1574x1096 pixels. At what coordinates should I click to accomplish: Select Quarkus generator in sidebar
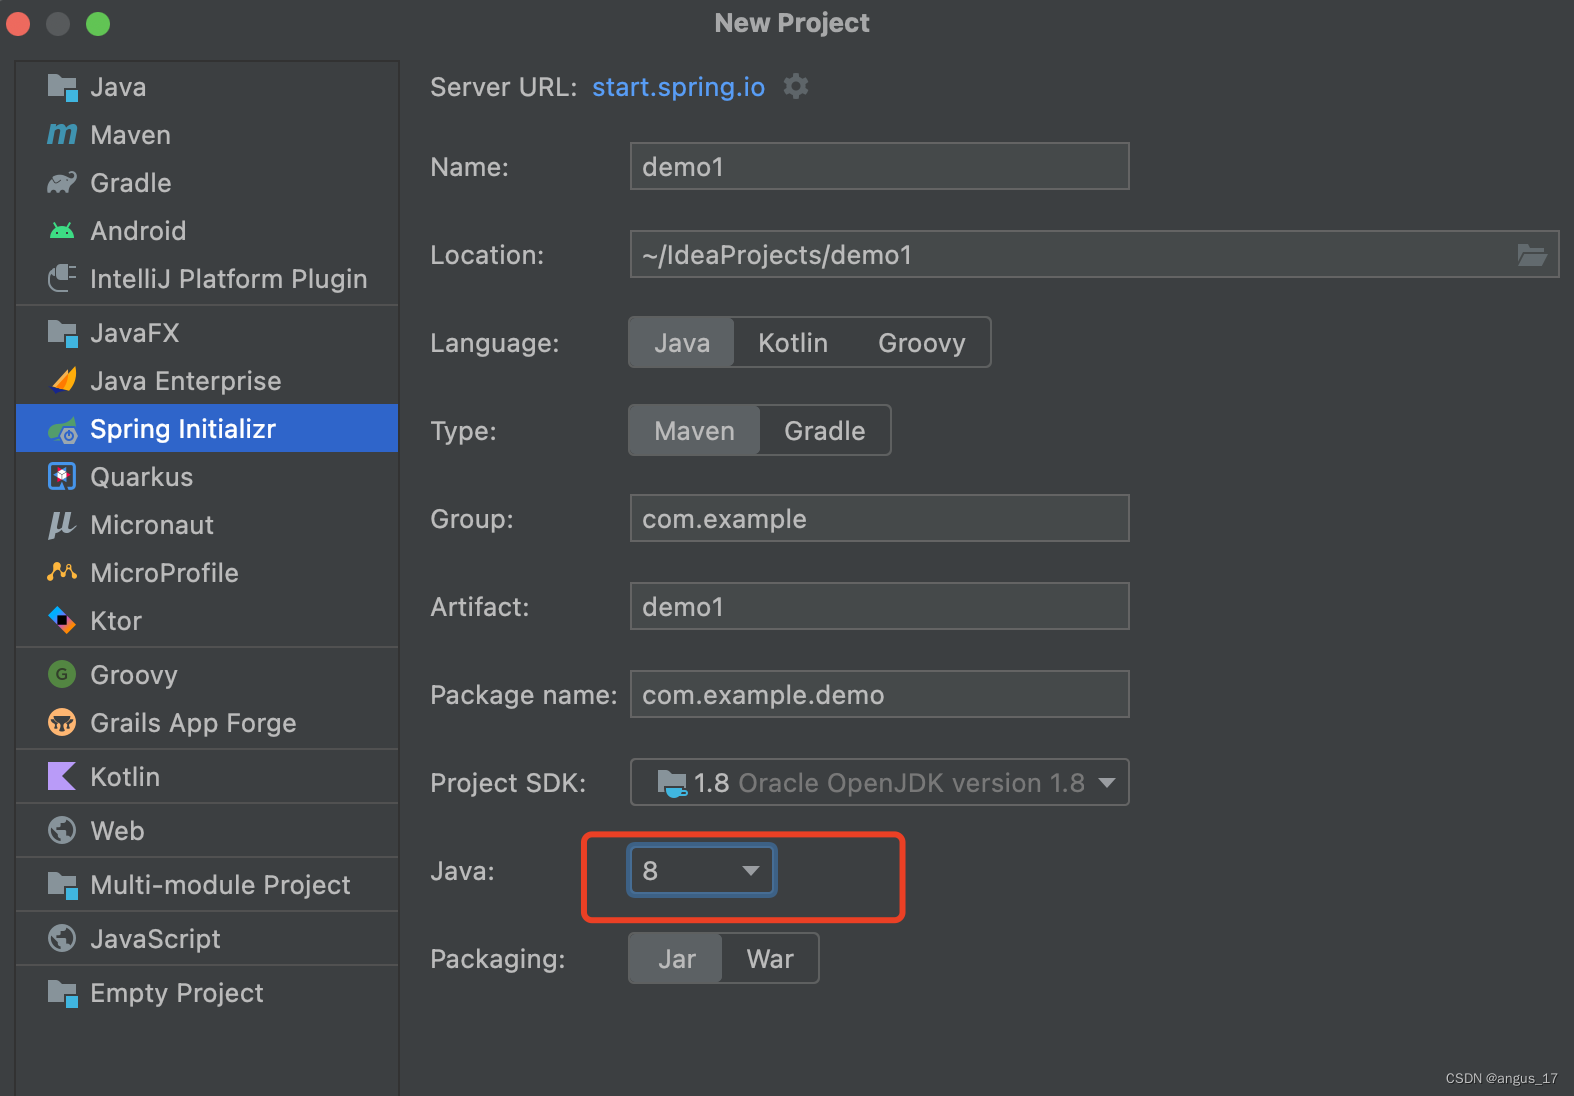(207, 477)
